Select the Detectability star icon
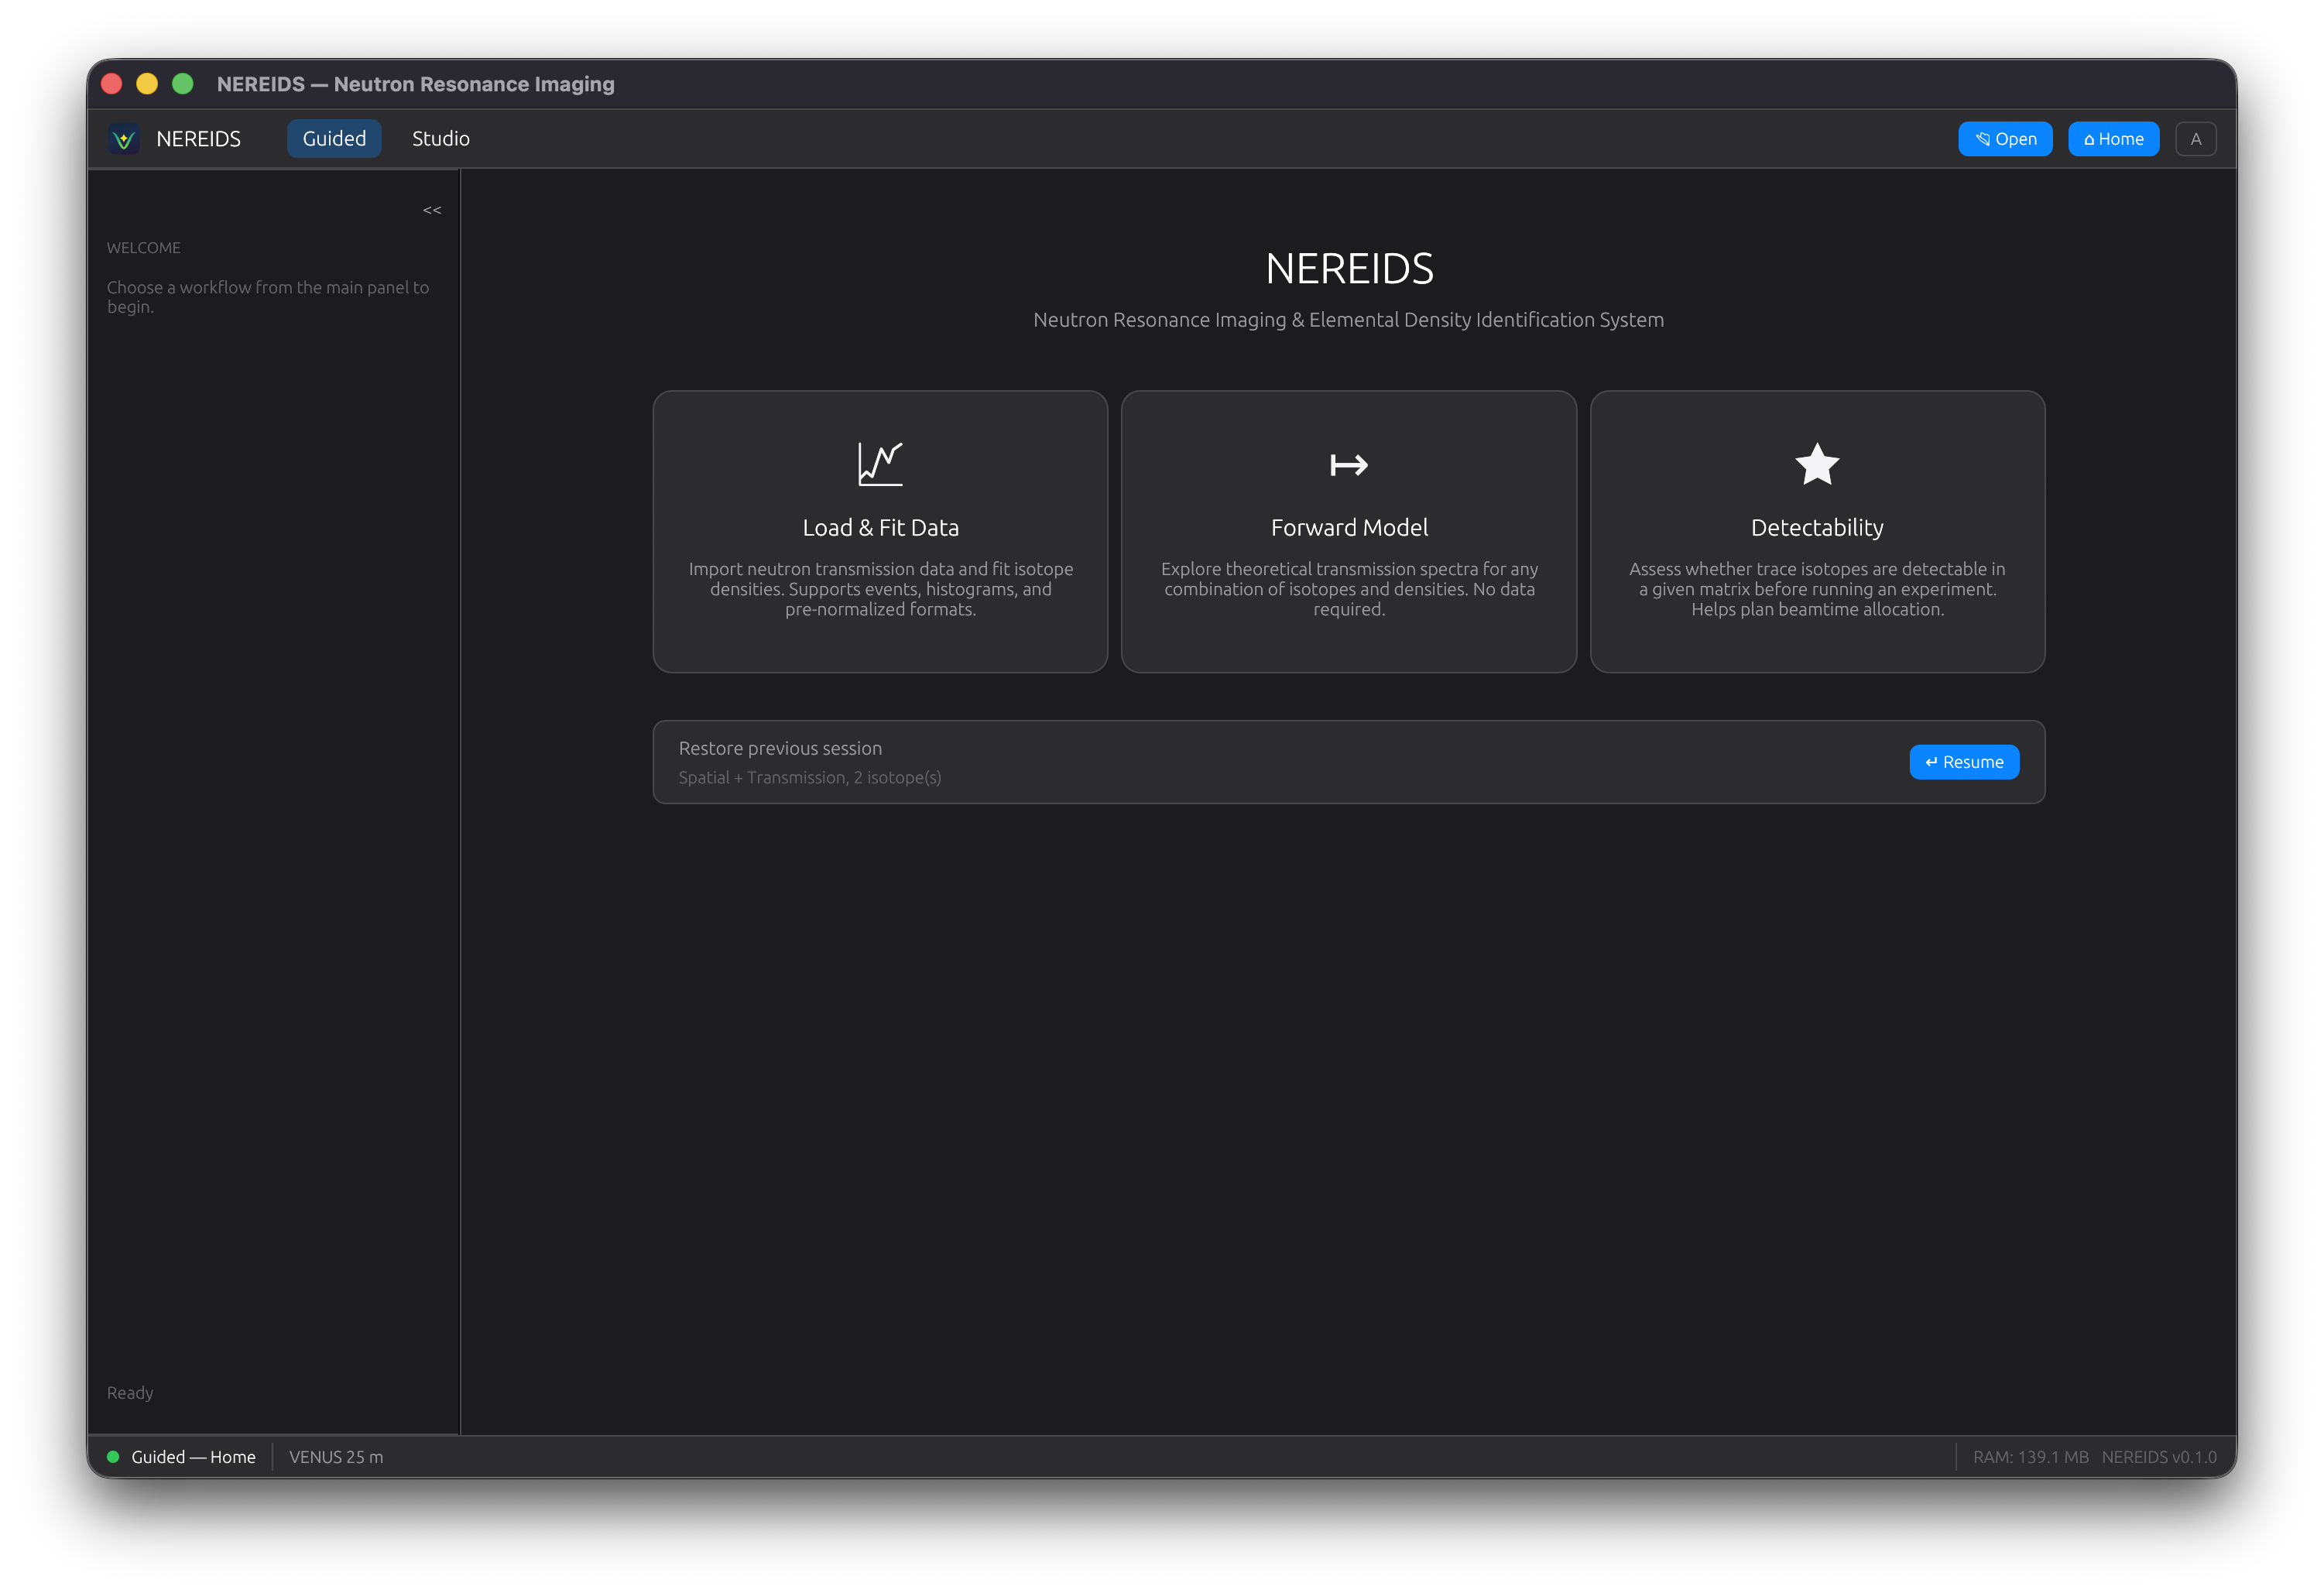This screenshot has width=2324, height=1593. coord(1816,463)
